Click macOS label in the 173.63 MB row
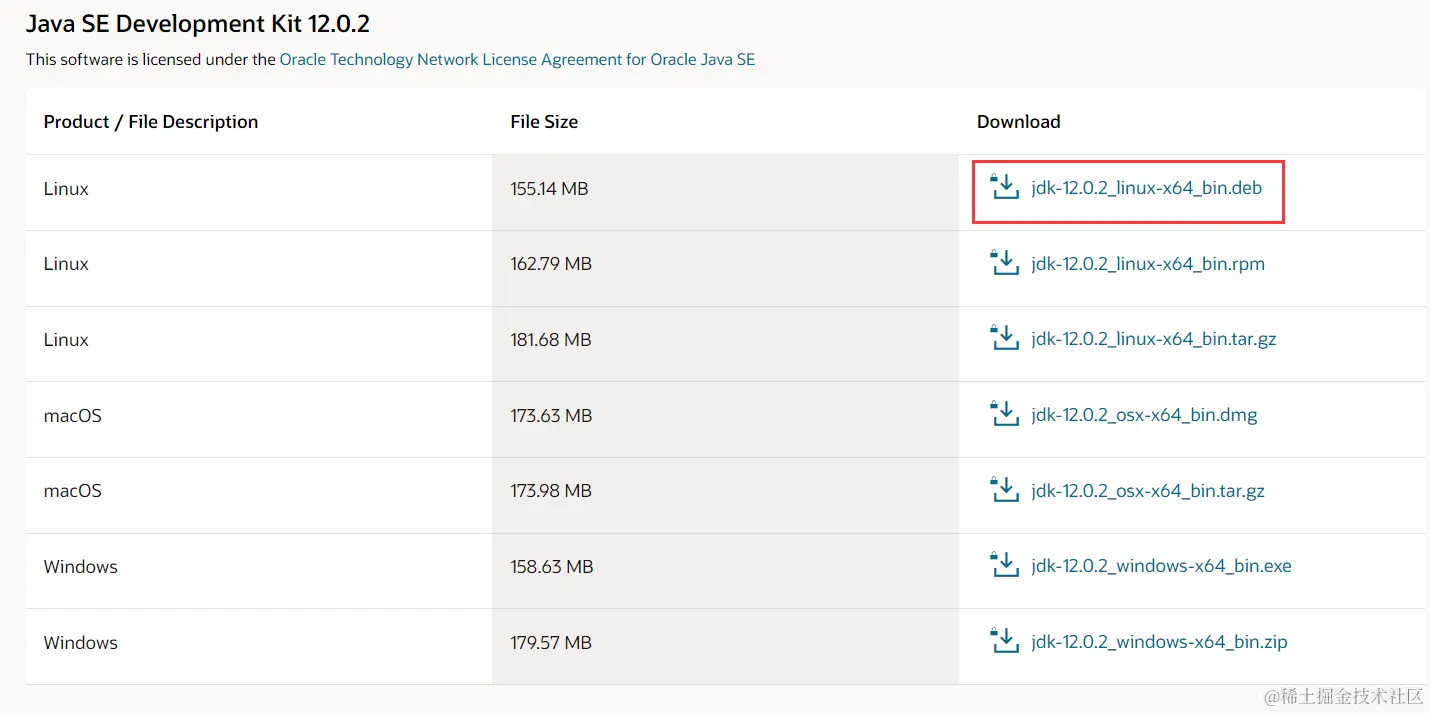 (73, 416)
